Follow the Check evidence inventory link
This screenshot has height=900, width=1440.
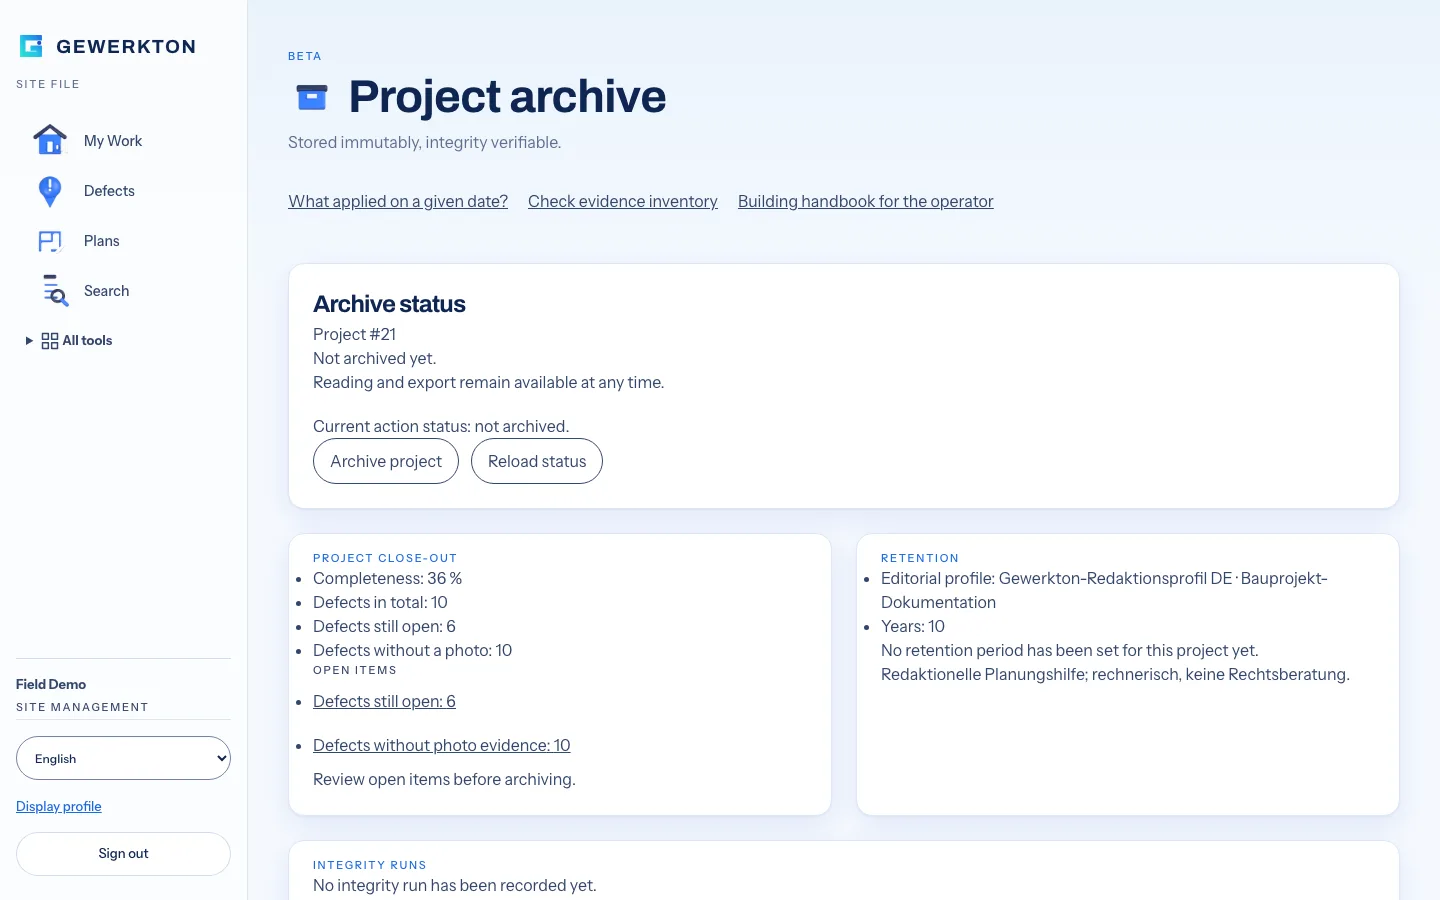[x=623, y=201]
